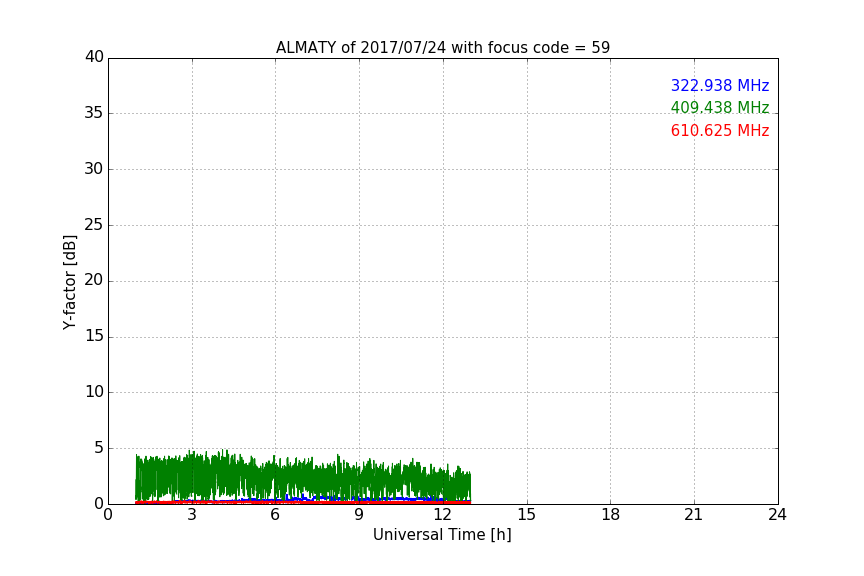Click the green noisy data trace
Screen dimensions: 864x576
tap(303, 477)
